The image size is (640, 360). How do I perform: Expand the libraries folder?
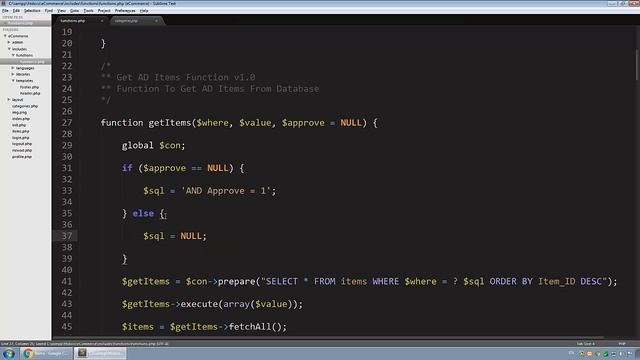[13, 74]
